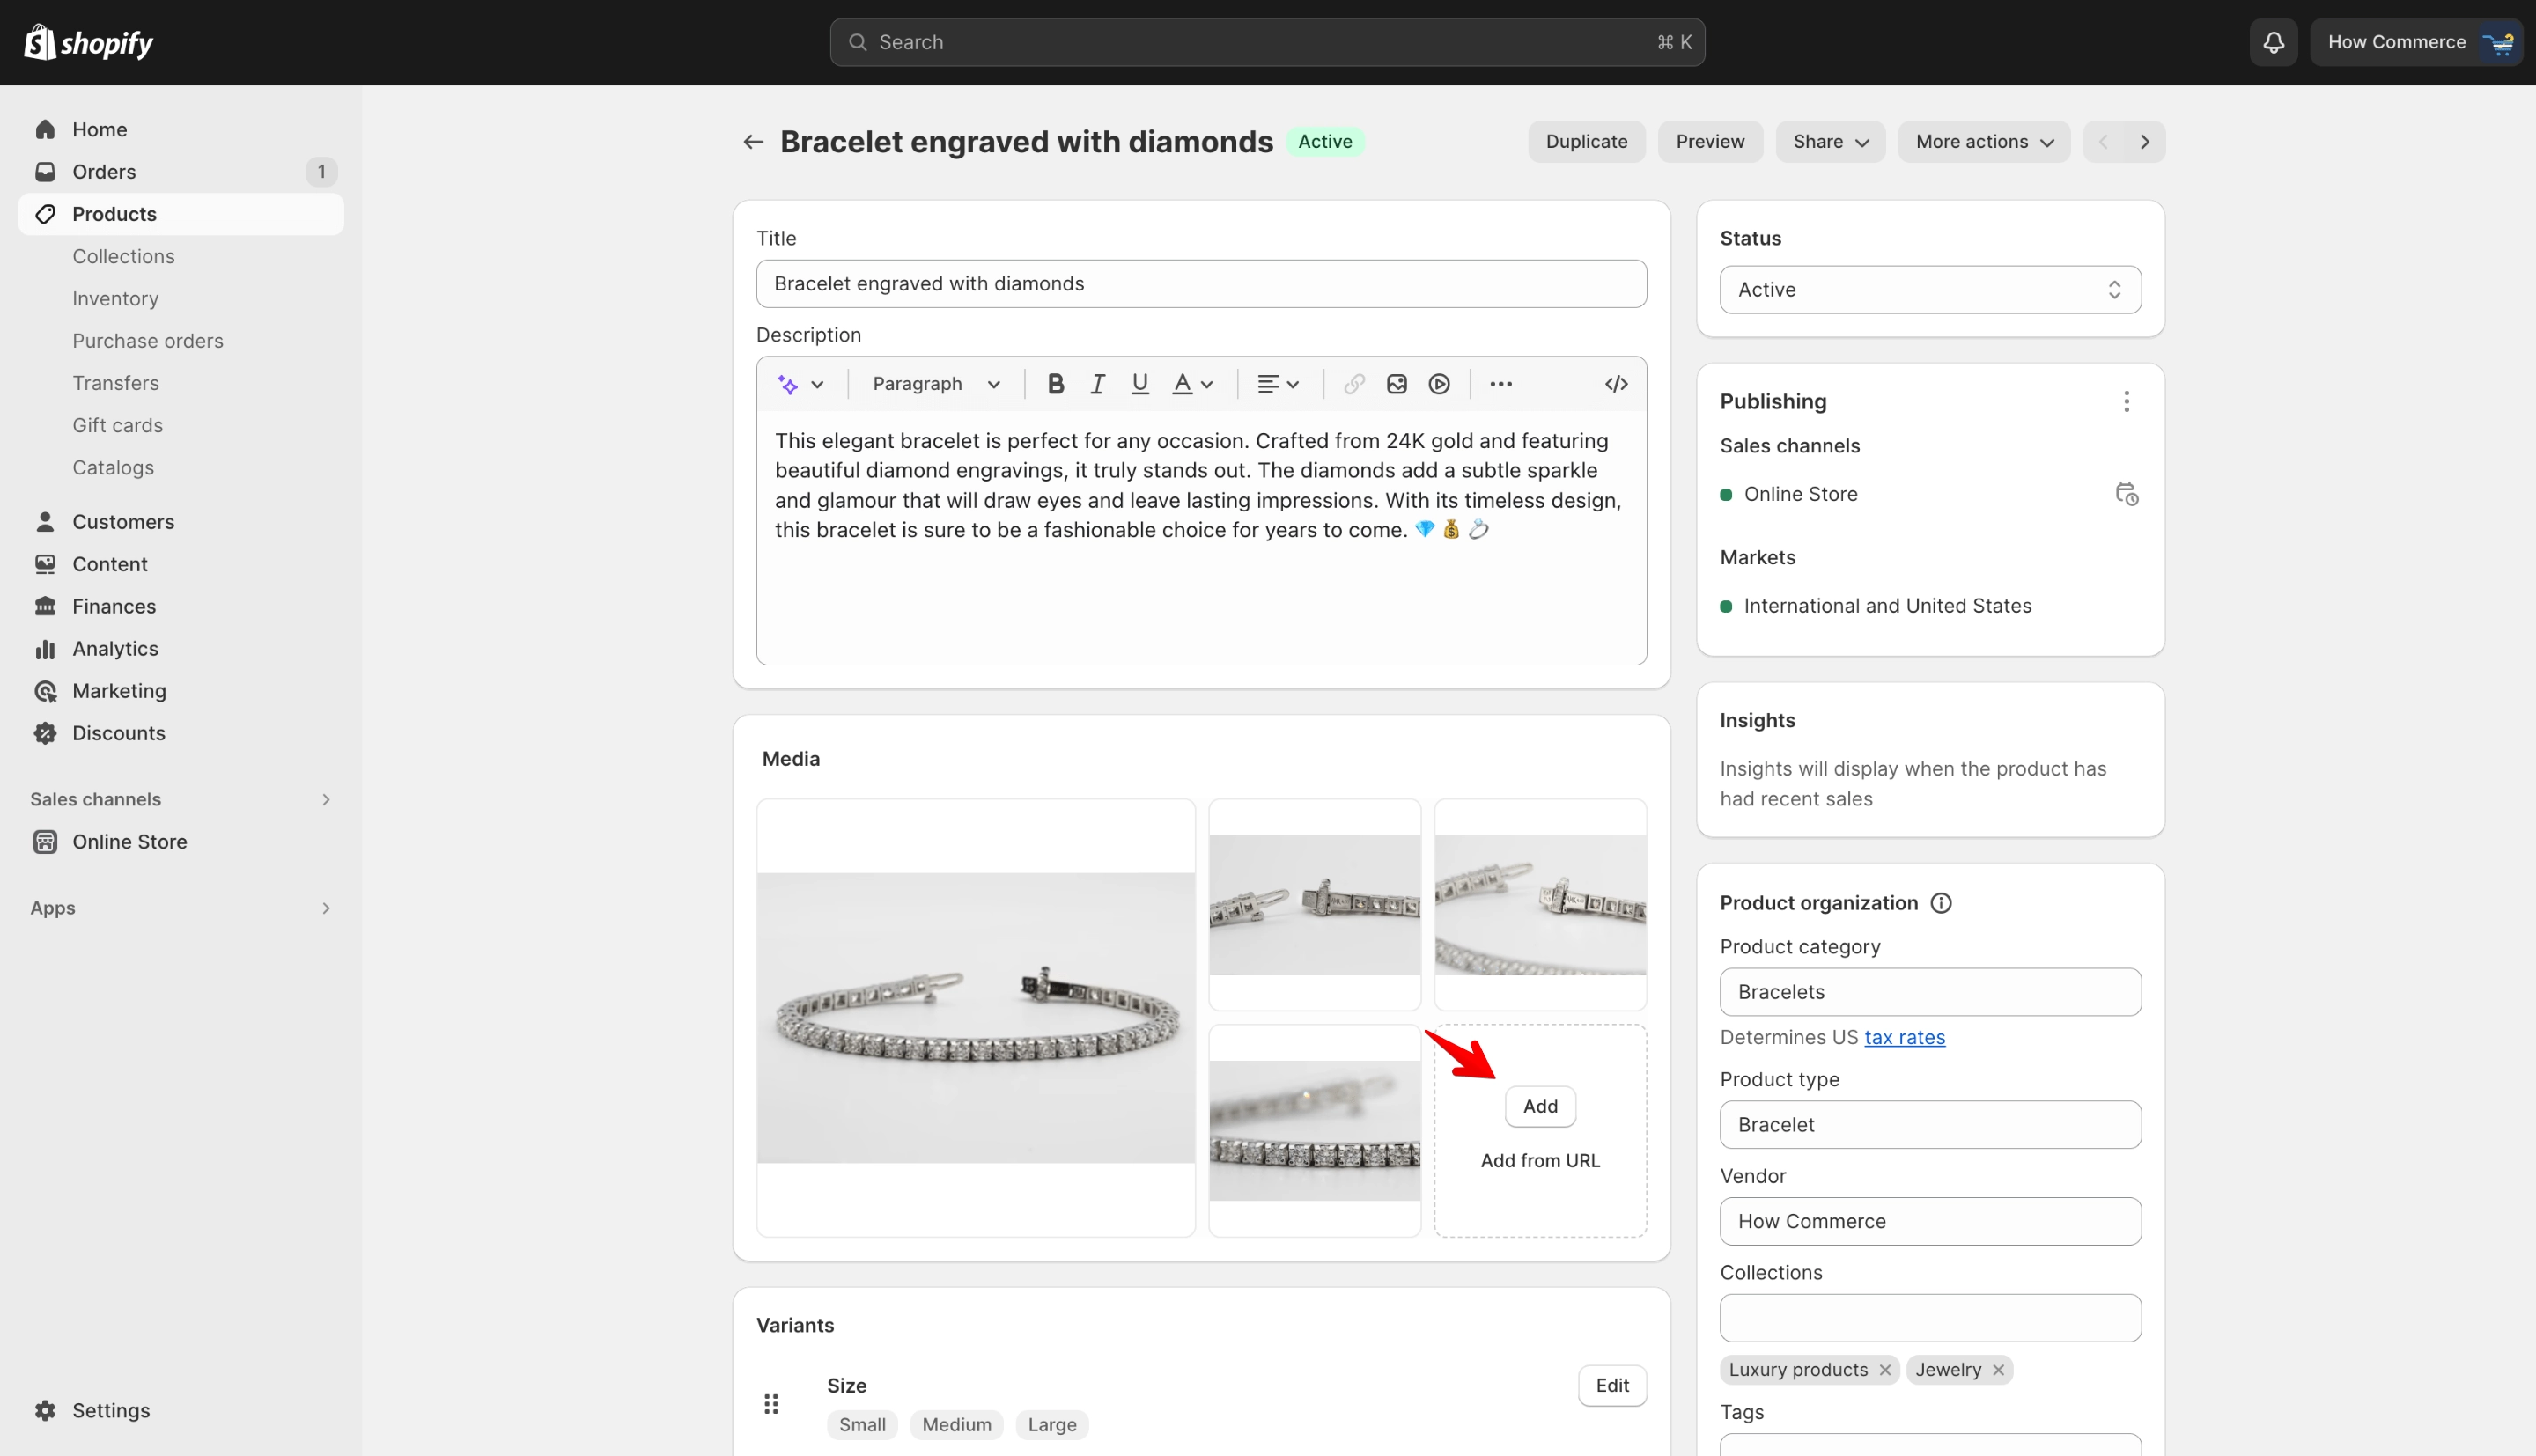
Task: Go to the next product arrow
Action: tap(2144, 142)
